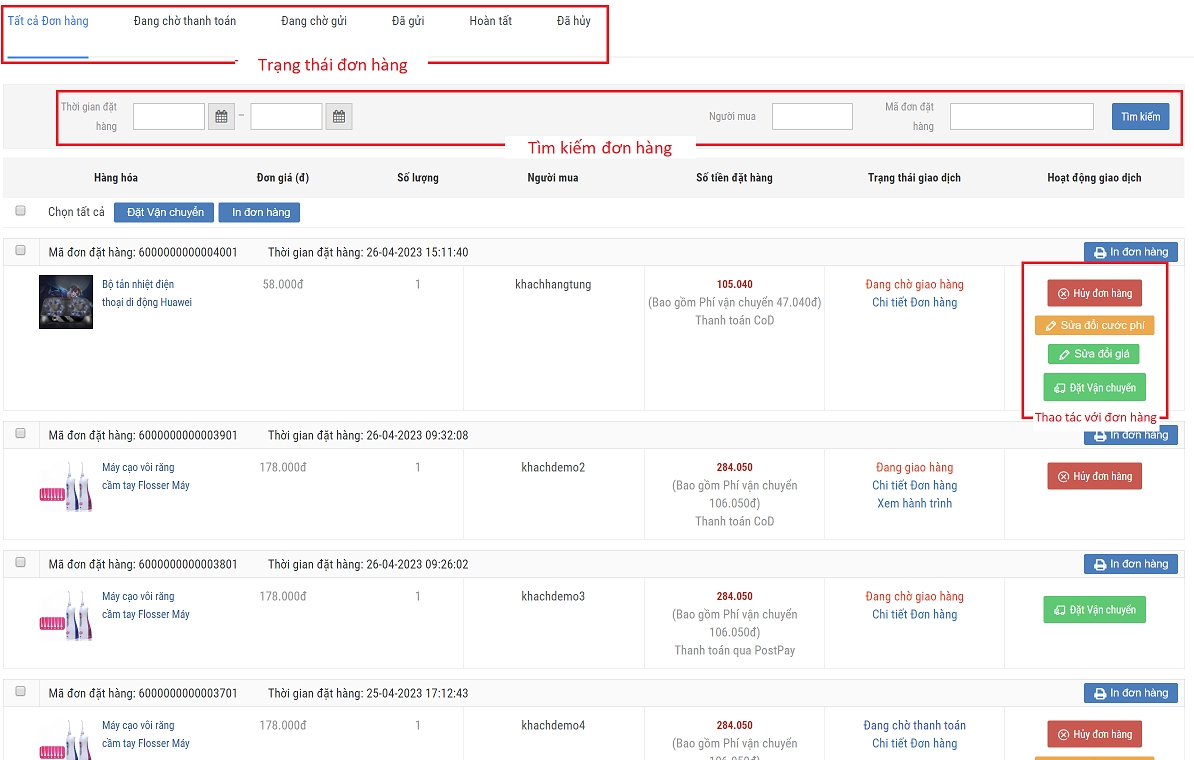The height and width of the screenshot is (760, 1194).
Task: Open Xem hành trình for the khachdemo2 order
Action: [x=914, y=503]
